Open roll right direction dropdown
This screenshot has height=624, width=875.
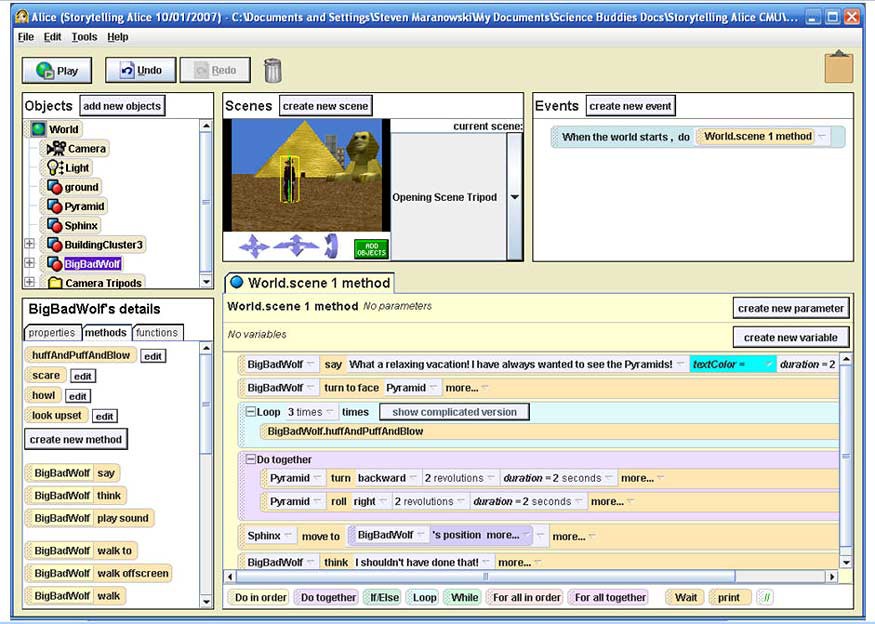(x=383, y=501)
